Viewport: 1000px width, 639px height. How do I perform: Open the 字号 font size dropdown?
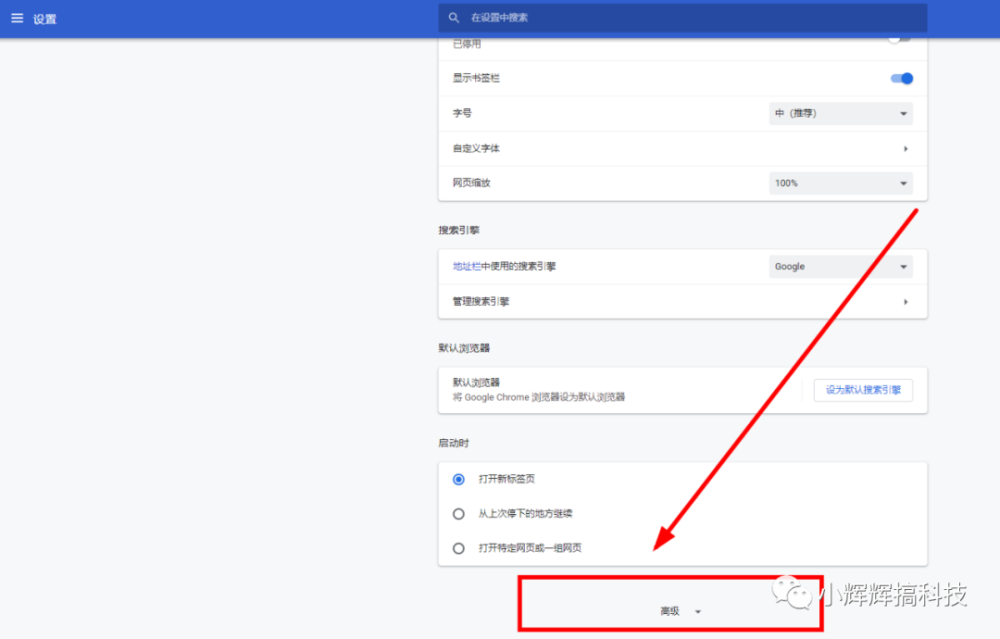(840, 114)
